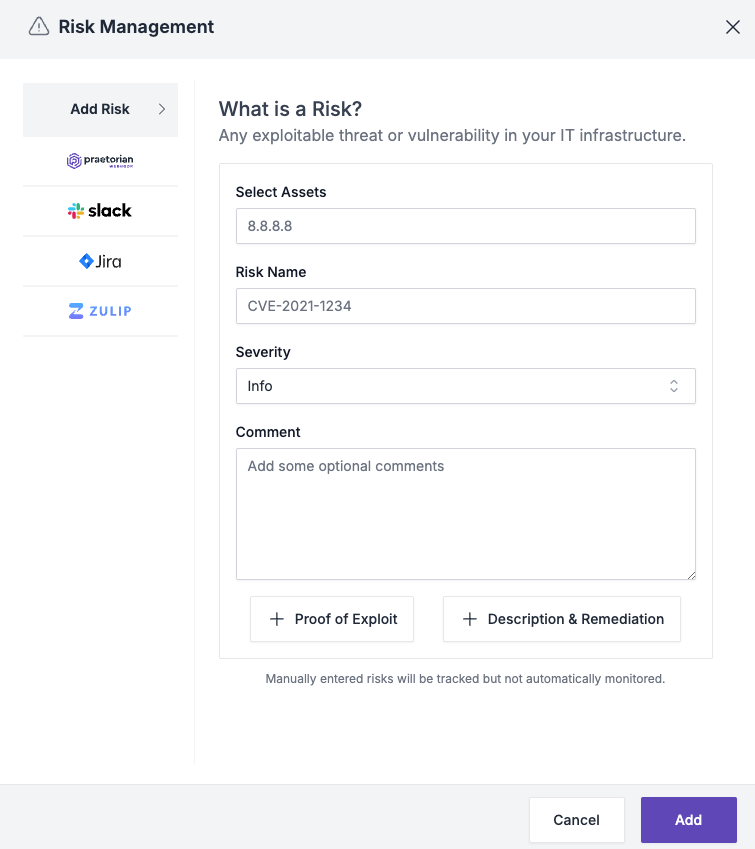Click Cancel to dismiss the form
Screen dimensions: 755x849
click(x=576, y=819)
